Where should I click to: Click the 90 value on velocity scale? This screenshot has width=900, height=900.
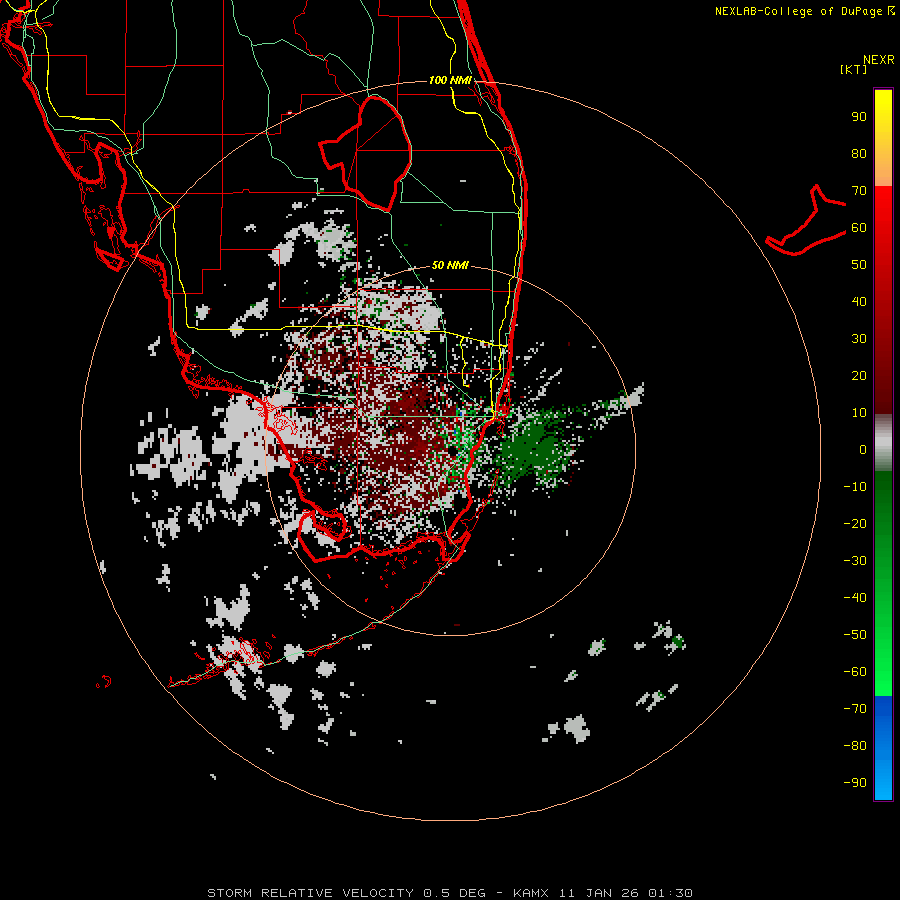859,117
